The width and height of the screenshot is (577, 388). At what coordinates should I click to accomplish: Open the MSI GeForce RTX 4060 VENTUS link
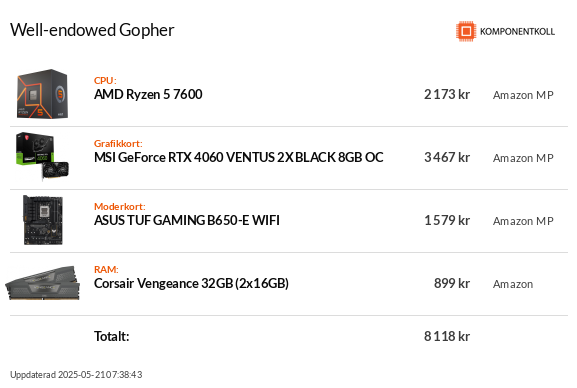pyautogui.click(x=238, y=158)
